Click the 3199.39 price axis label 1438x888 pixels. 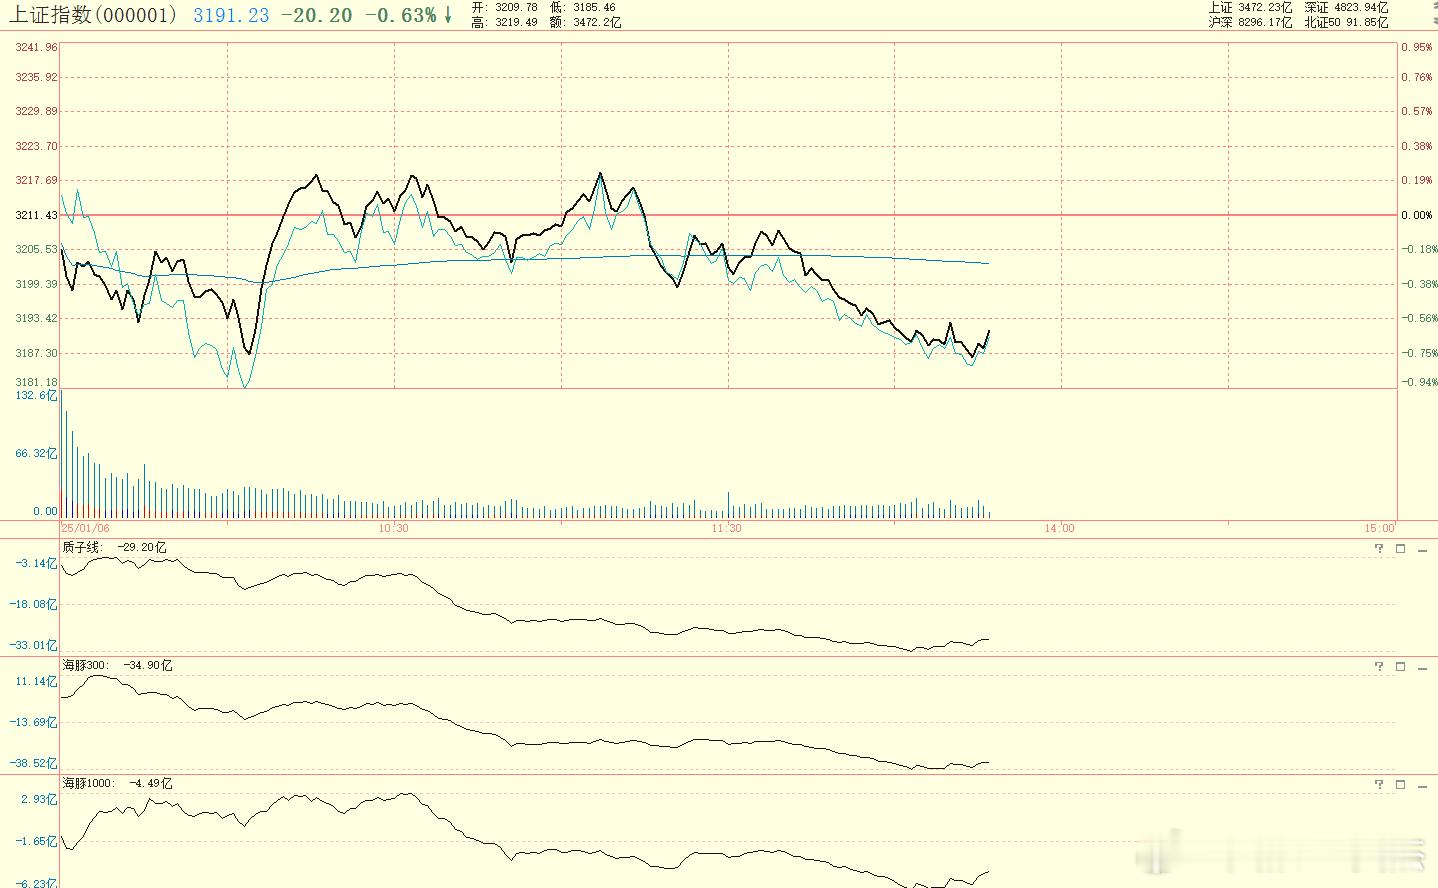click(x=37, y=284)
